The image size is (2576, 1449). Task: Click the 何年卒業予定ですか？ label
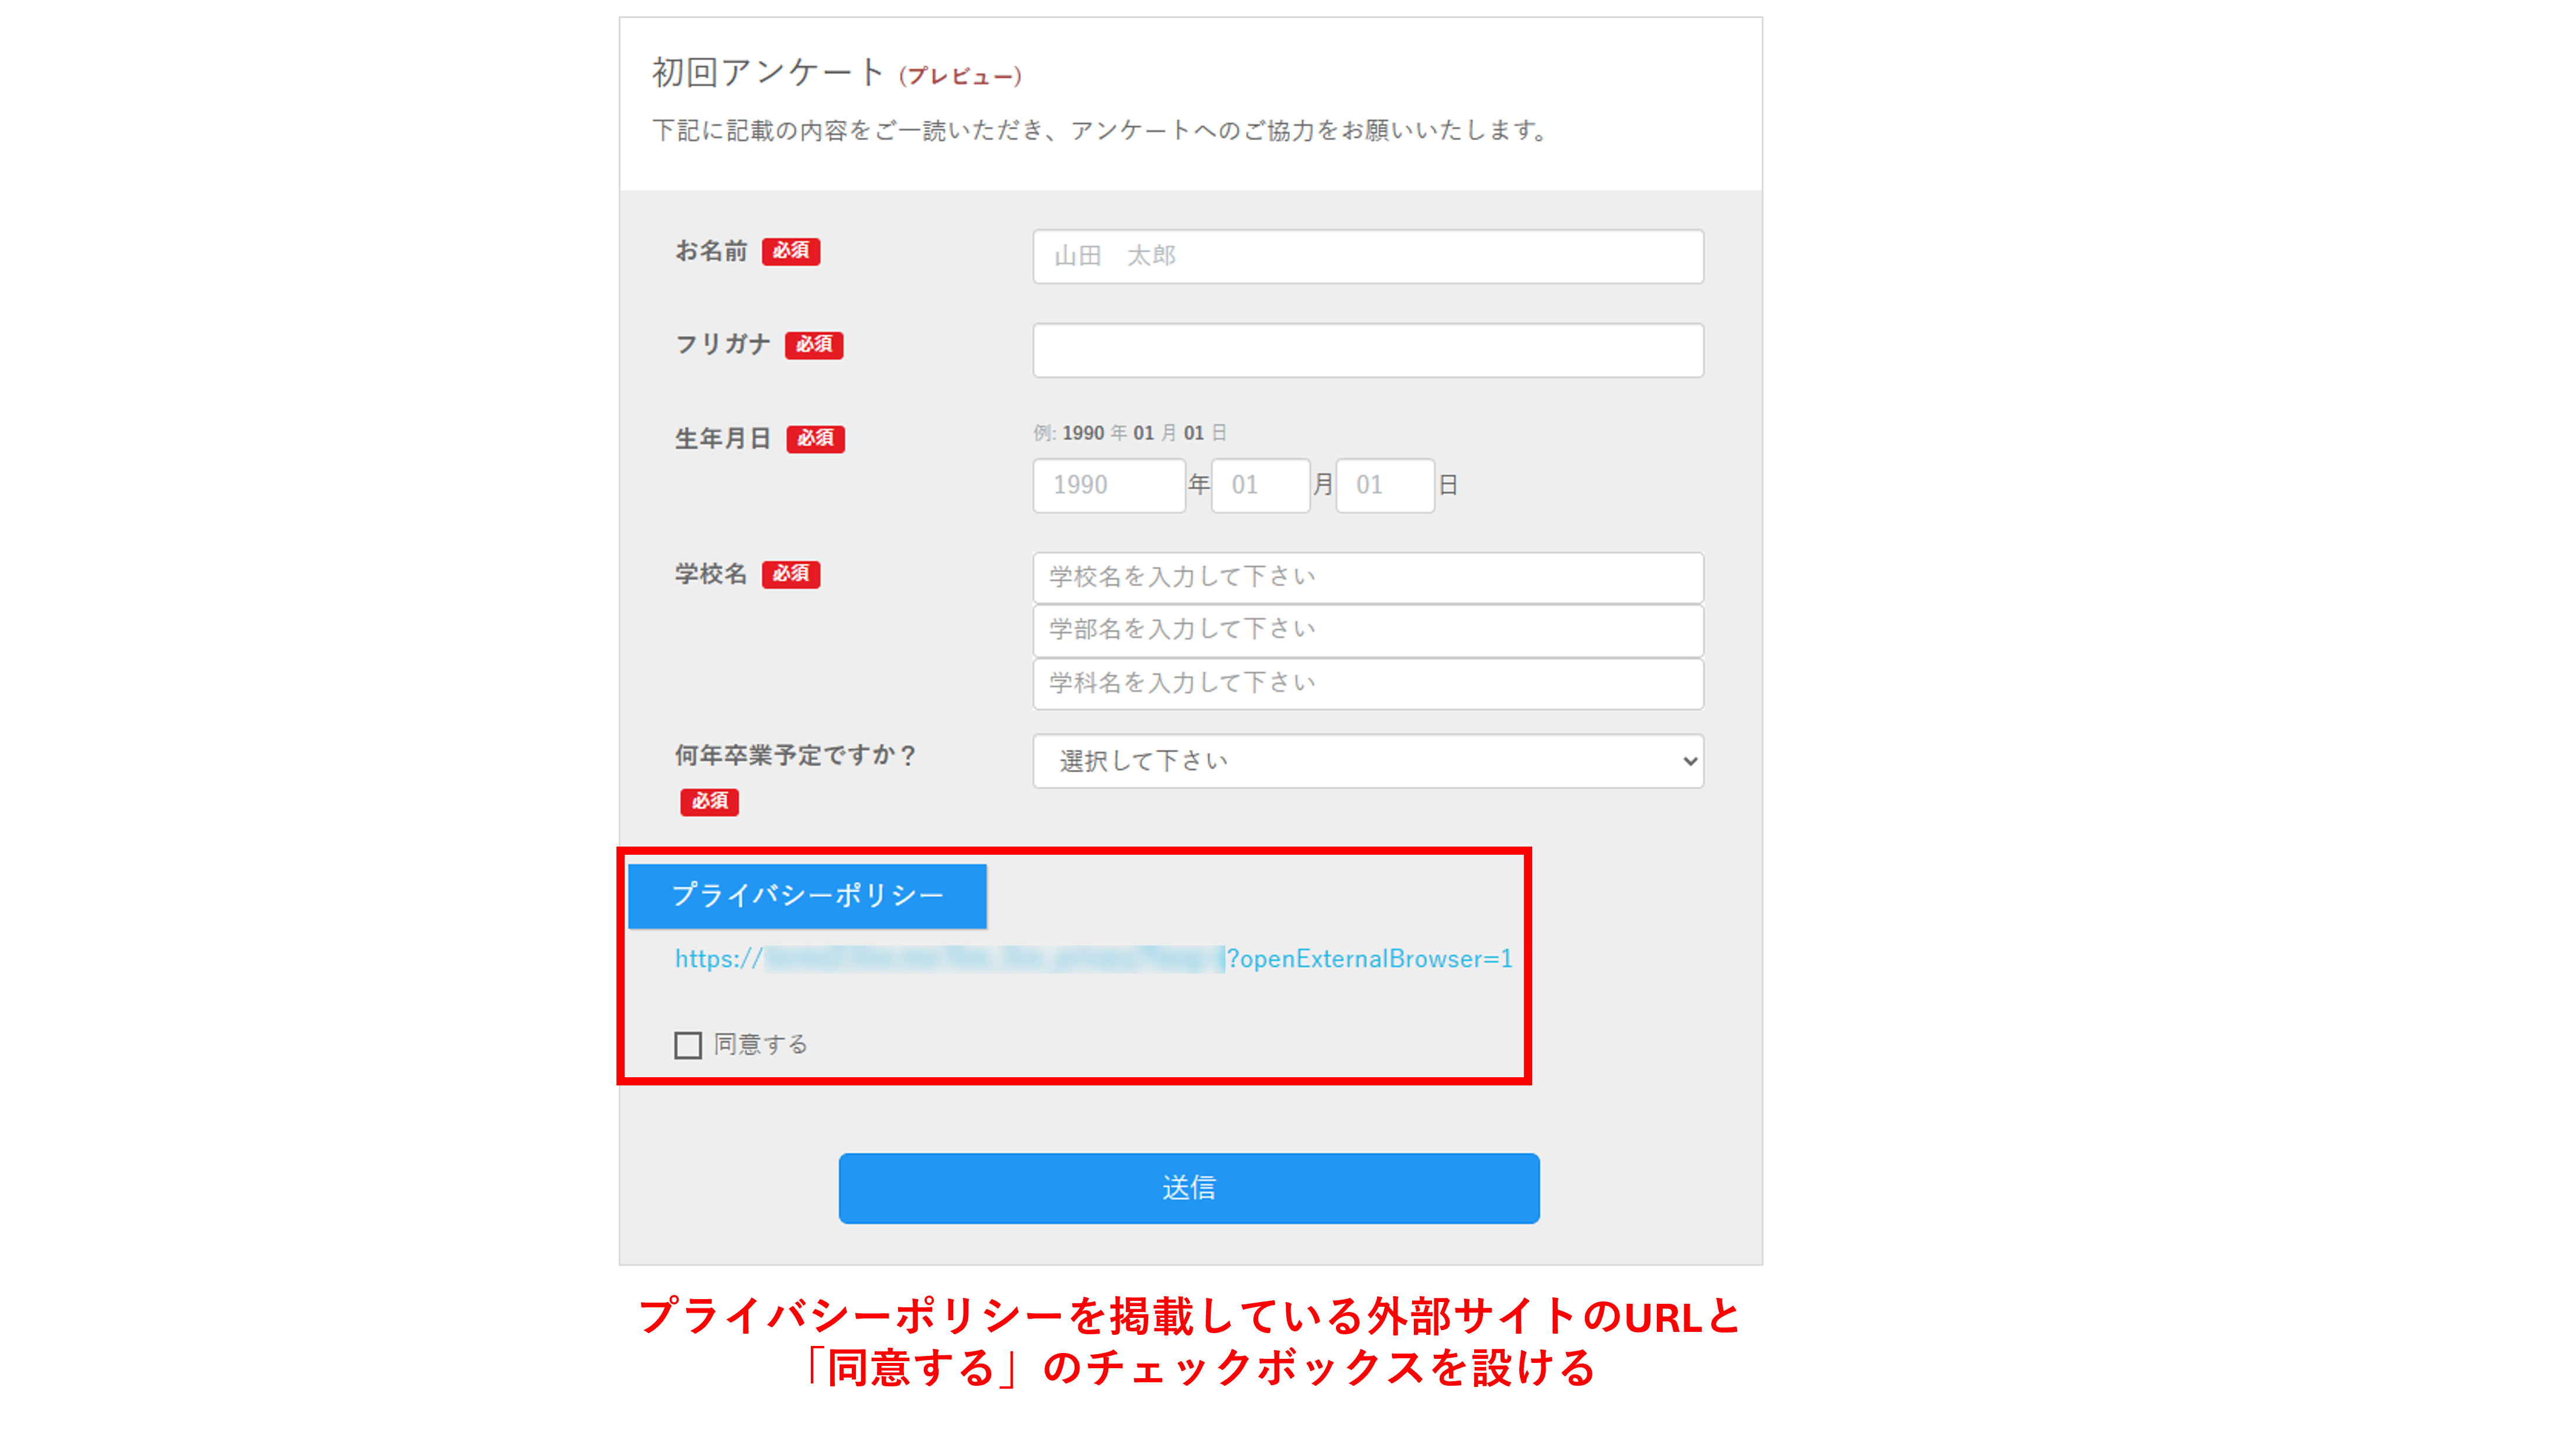795,755
